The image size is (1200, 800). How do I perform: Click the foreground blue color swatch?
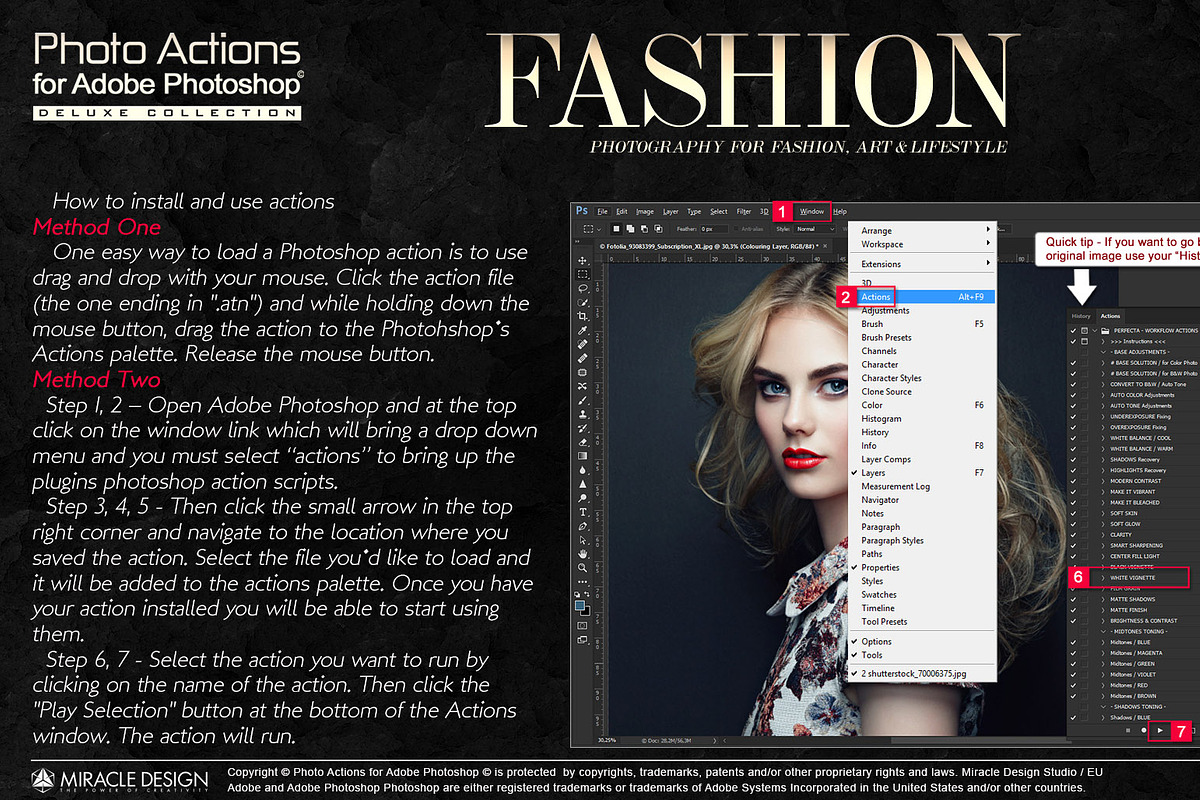pos(579,605)
